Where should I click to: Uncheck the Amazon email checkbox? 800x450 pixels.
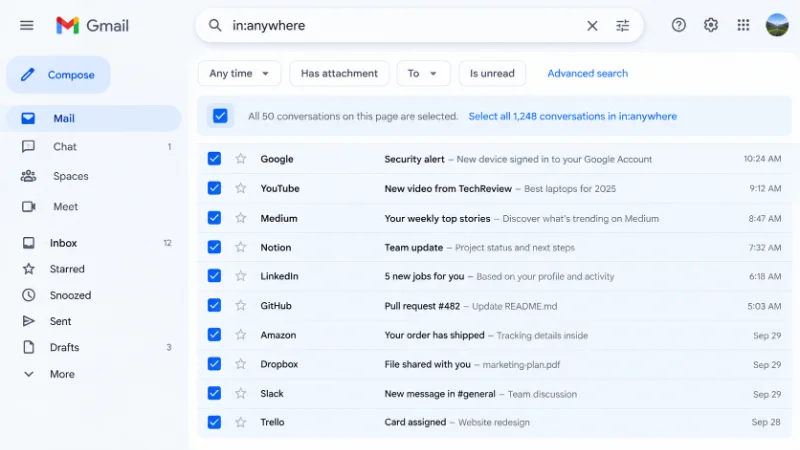[214, 335]
